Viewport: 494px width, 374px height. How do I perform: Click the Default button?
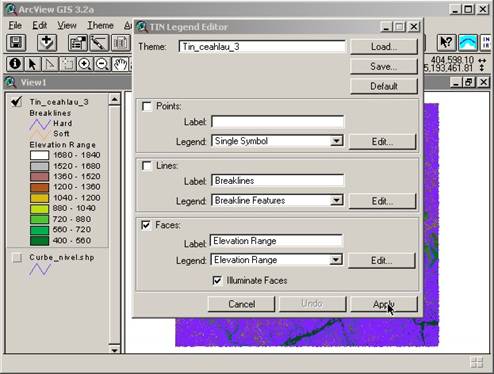(x=384, y=86)
